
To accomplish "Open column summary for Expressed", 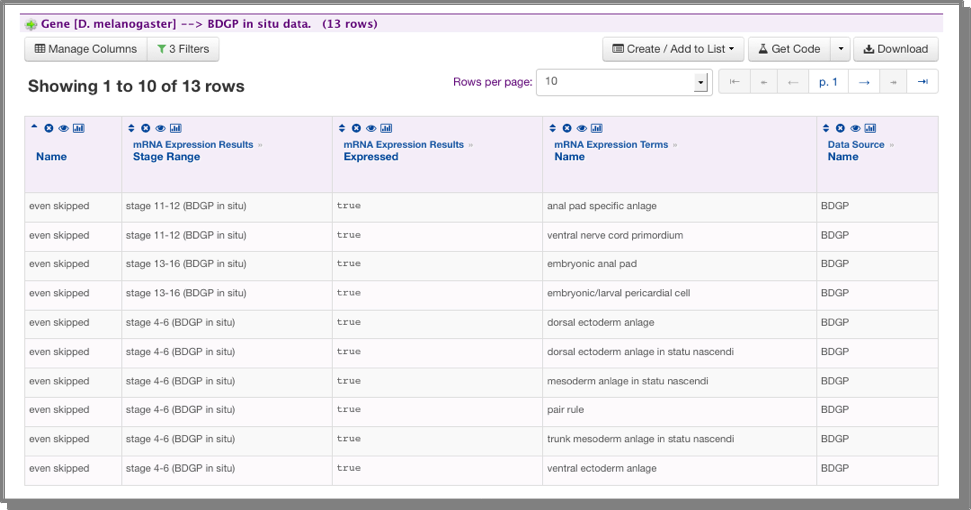I will tap(386, 128).
